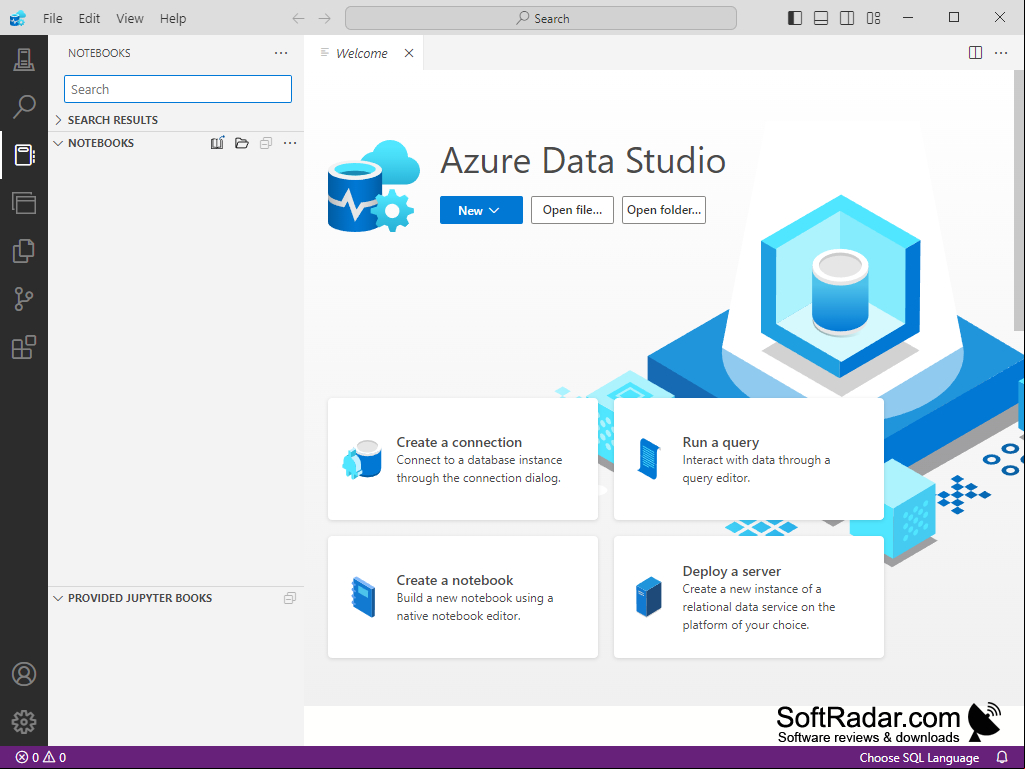Click the New Jupyter Book icon
Image resolution: width=1025 pixels, height=769 pixels.
coord(217,143)
